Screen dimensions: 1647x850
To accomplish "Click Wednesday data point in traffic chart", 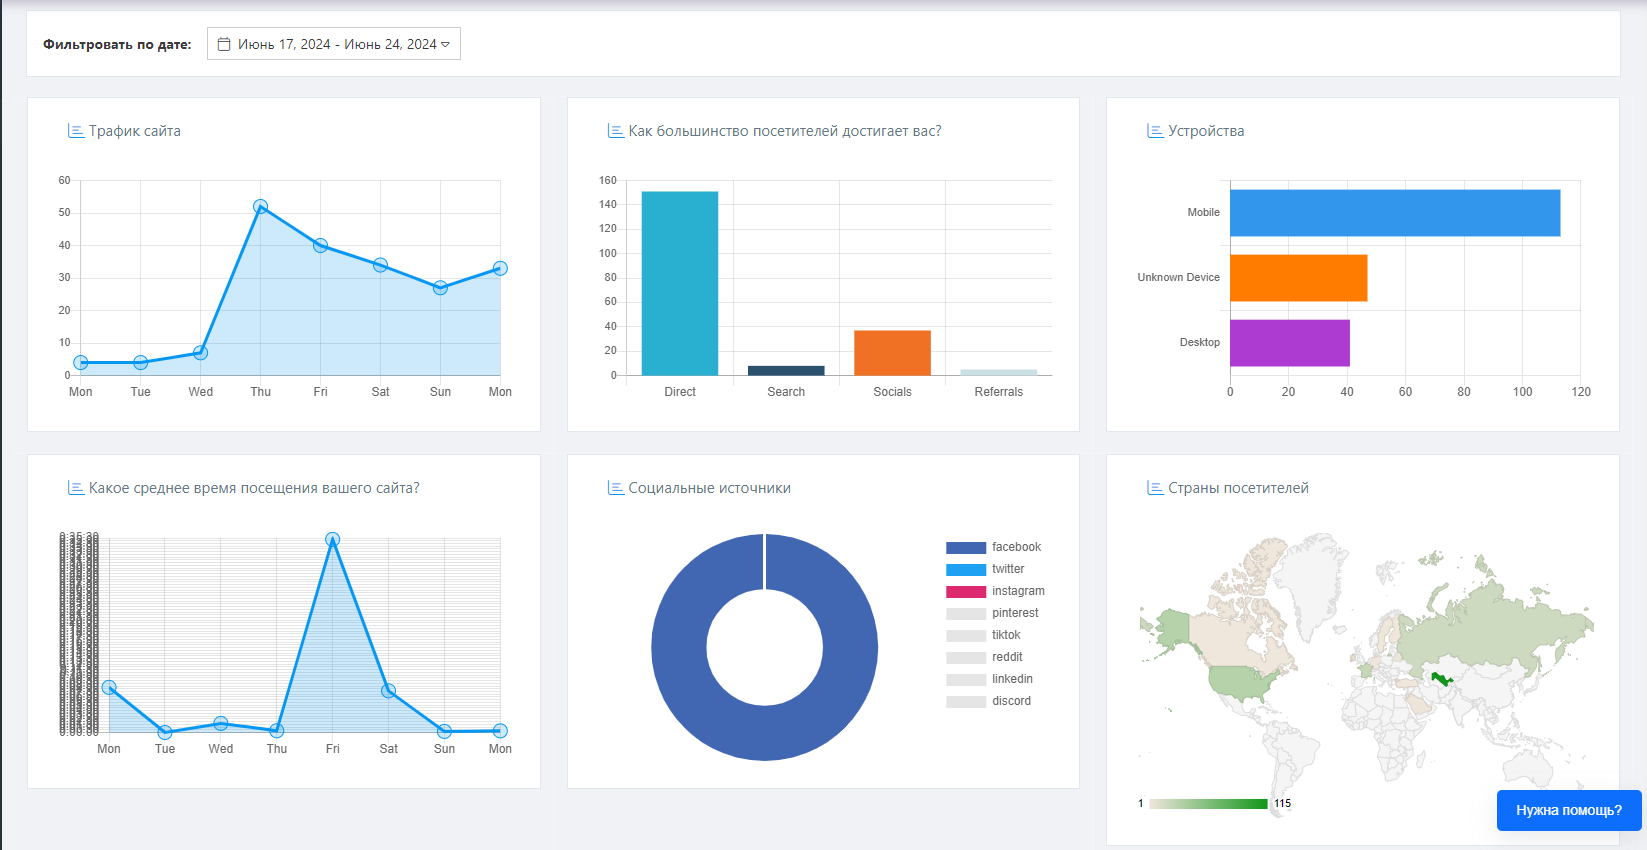I will coord(200,353).
